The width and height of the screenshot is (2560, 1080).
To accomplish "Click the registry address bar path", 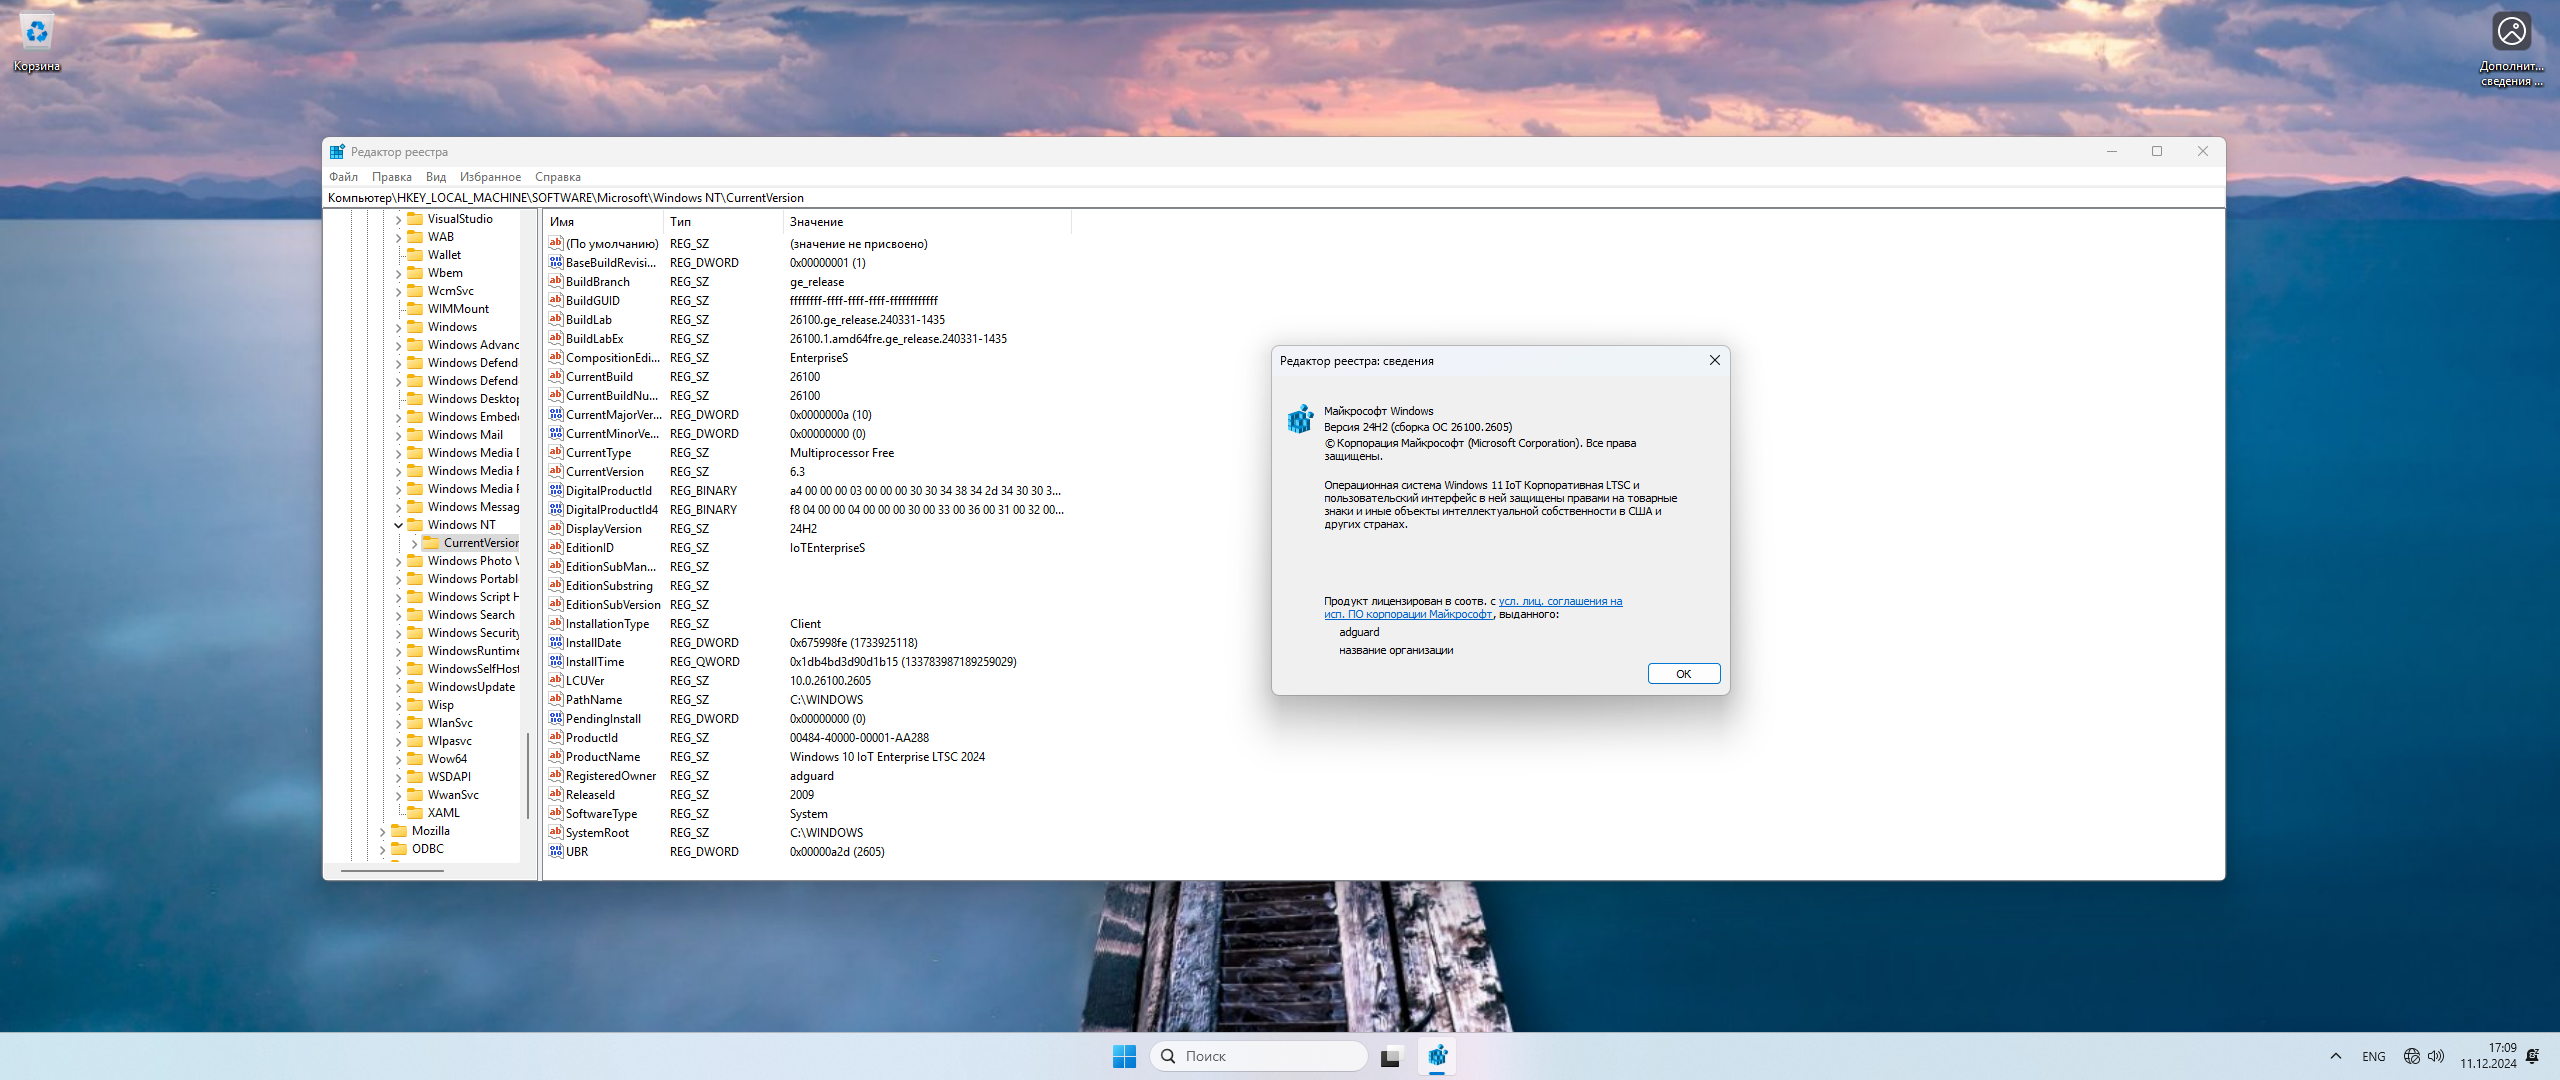I will coord(1274,198).
